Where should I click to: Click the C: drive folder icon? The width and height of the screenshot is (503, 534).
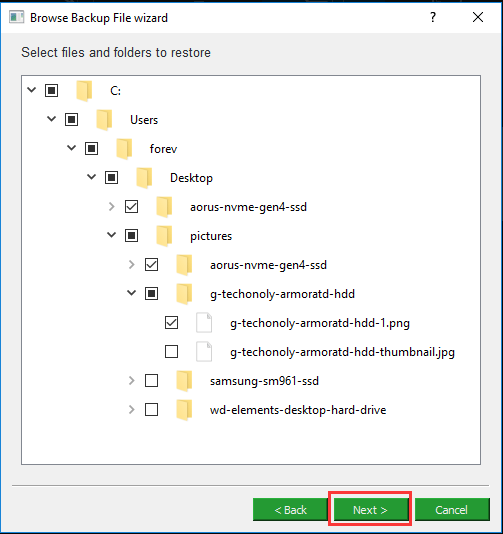pyautogui.click(x=84, y=91)
